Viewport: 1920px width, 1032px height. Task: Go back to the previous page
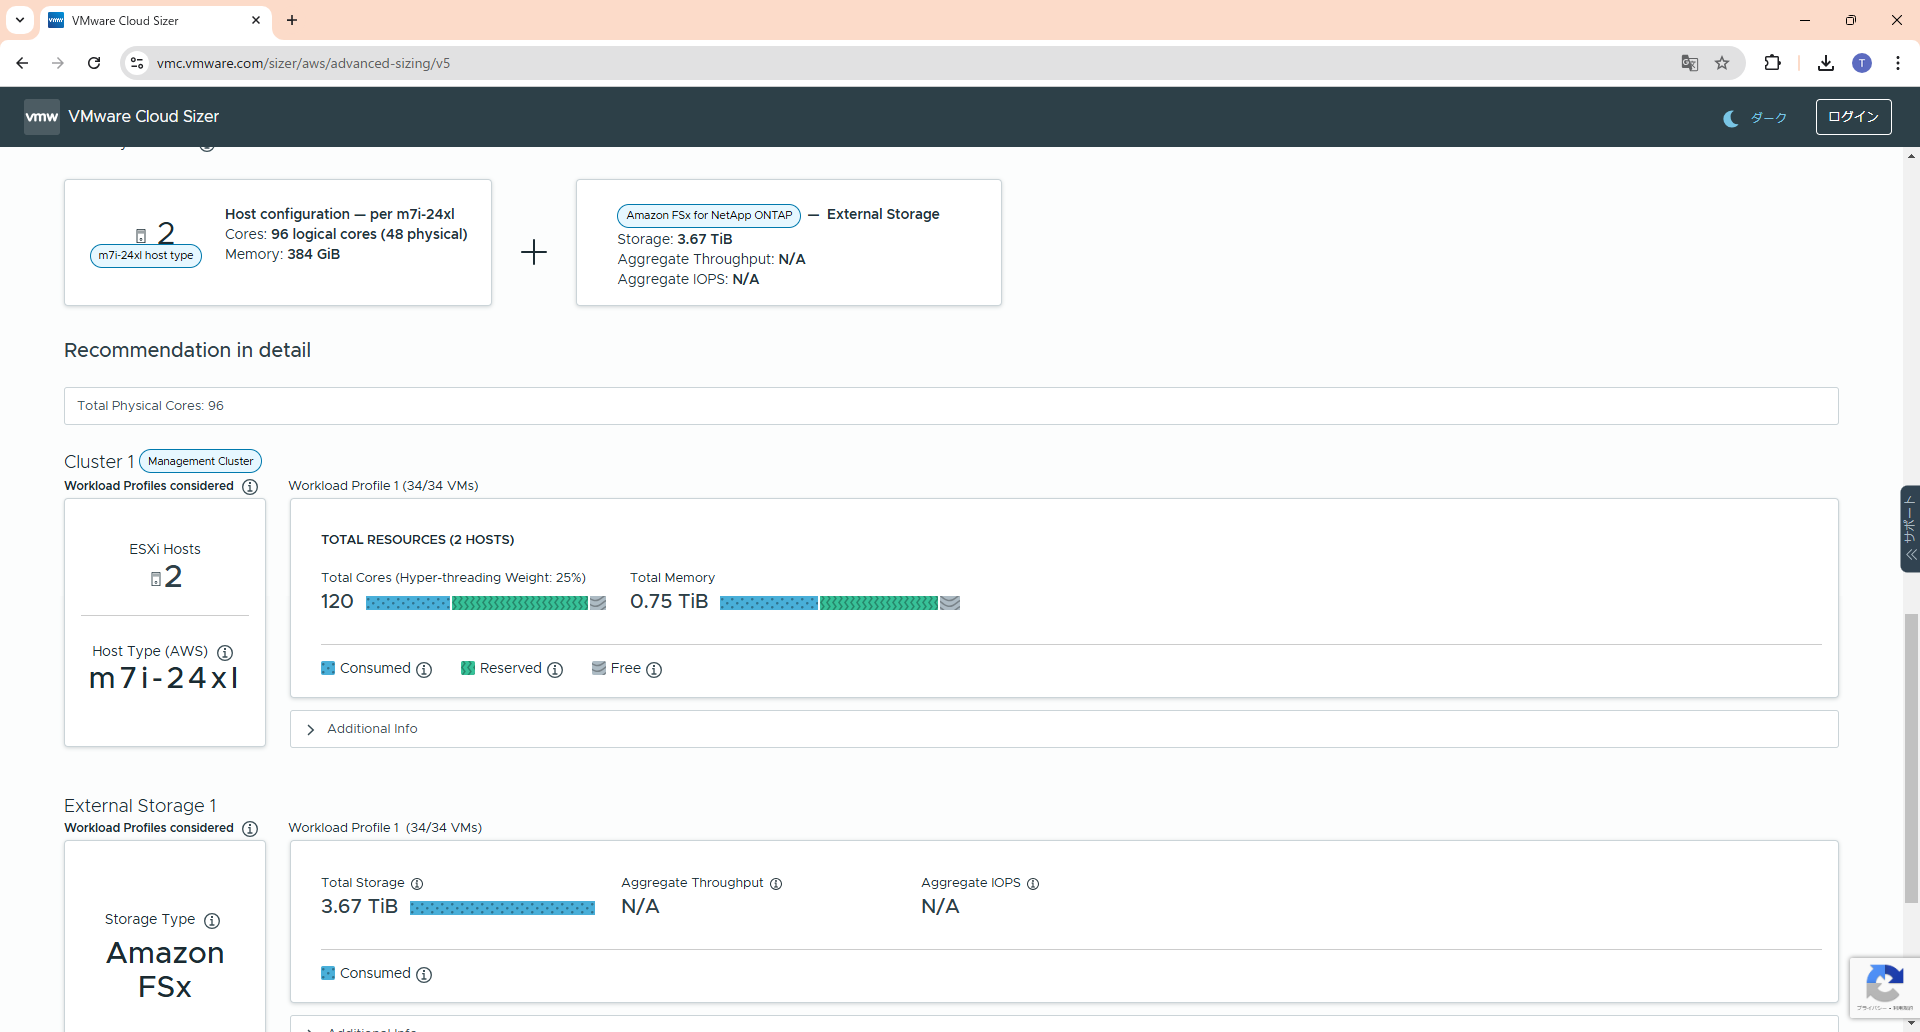tap(22, 63)
